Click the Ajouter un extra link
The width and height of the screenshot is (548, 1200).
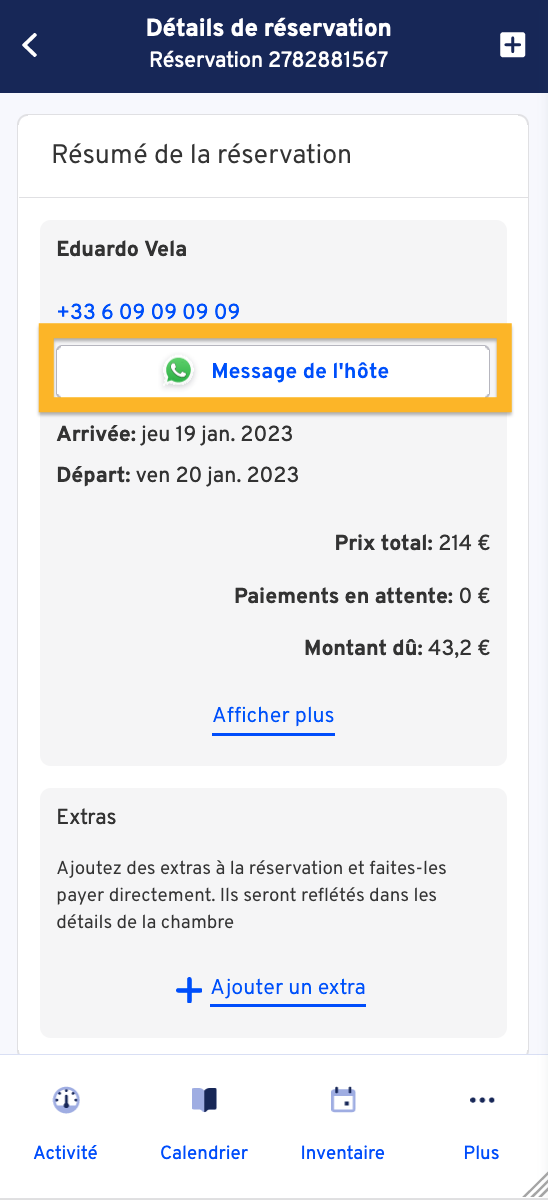pyautogui.click(x=288, y=988)
